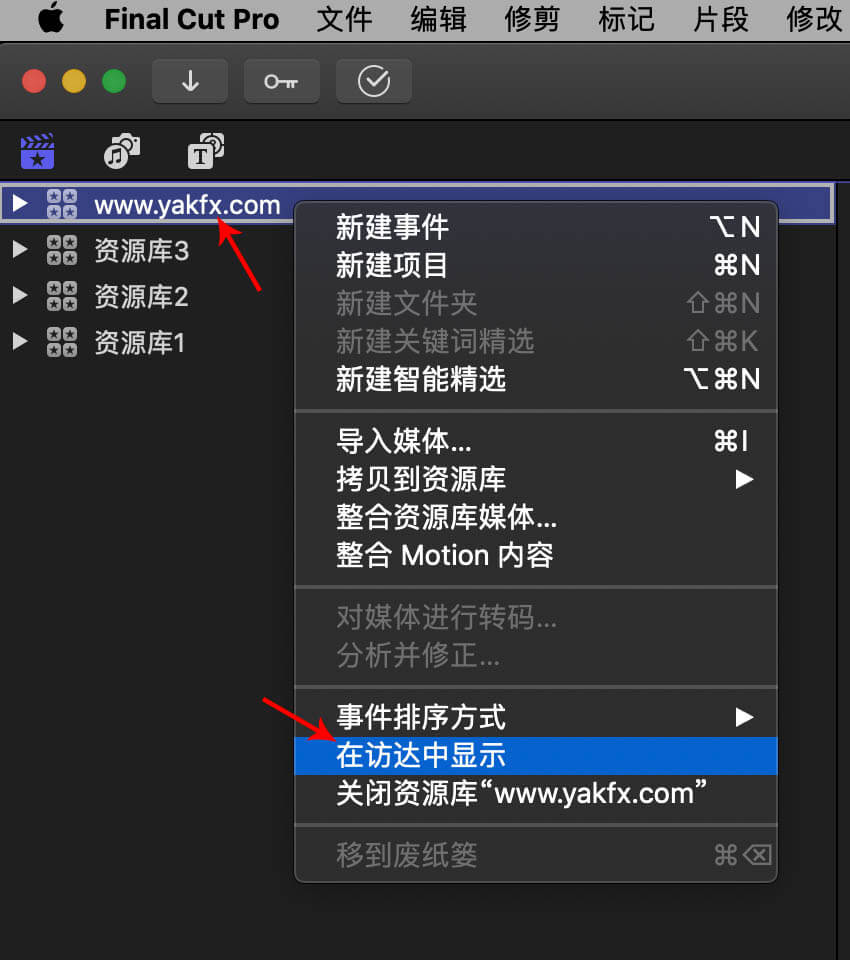Close the window with the red button
850x960 pixels.
click(34, 81)
